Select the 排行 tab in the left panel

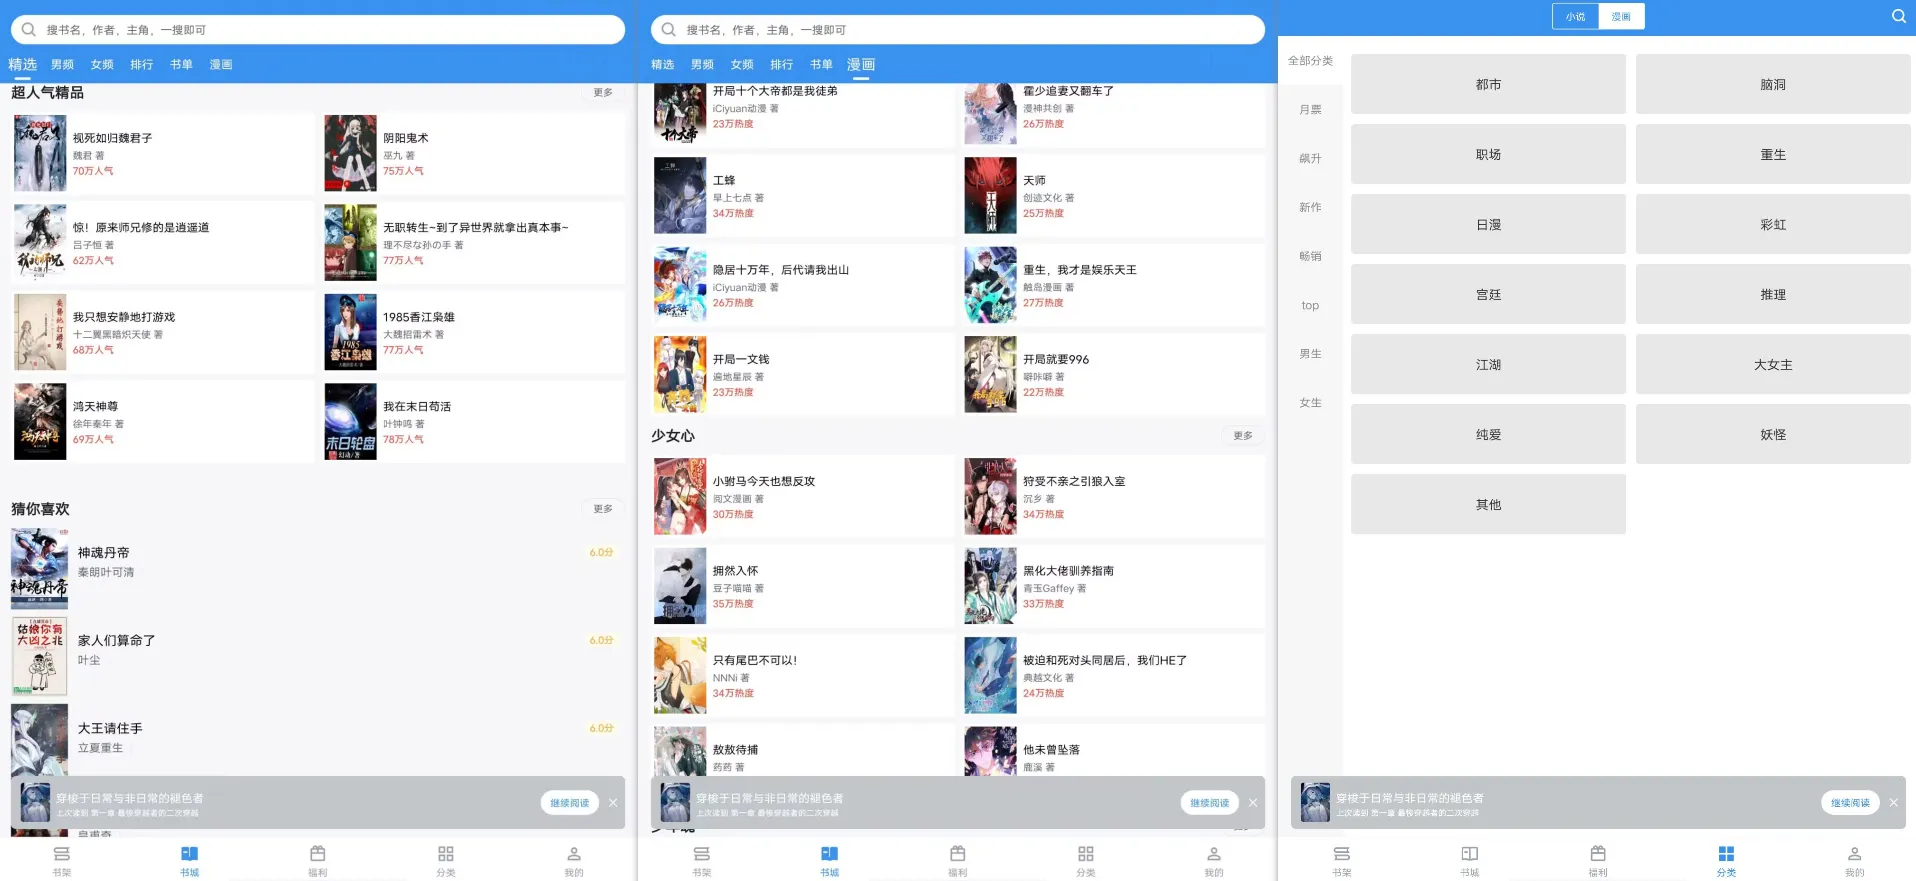click(x=142, y=64)
